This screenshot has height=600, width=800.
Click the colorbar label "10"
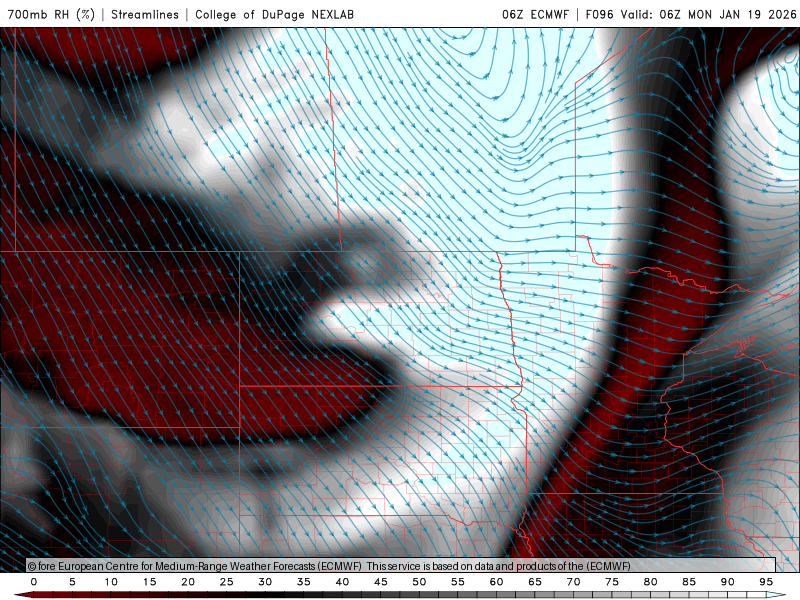click(111, 582)
